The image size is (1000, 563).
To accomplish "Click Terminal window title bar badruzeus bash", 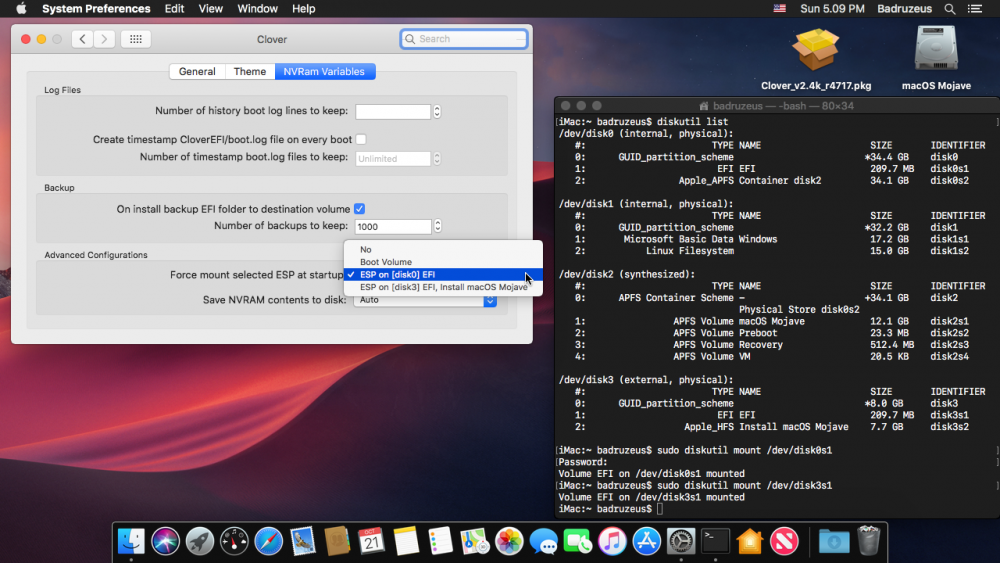I will pos(777,106).
